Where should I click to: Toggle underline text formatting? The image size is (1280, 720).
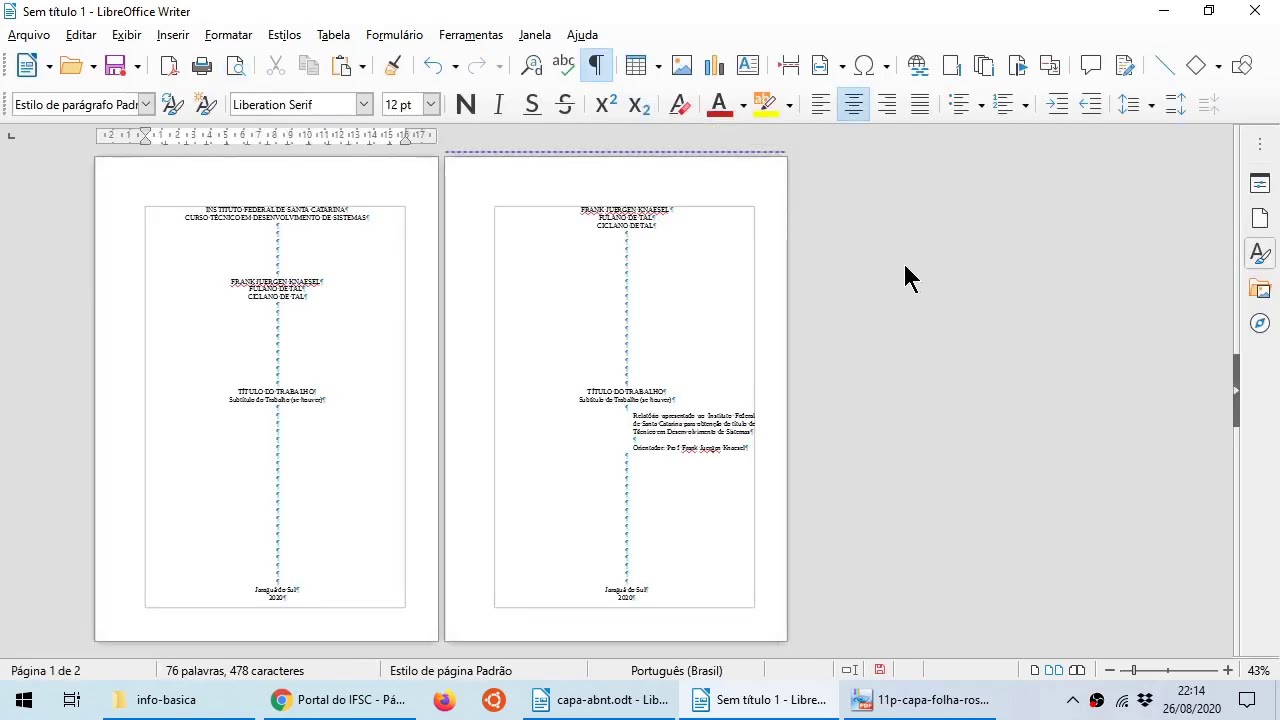point(532,105)
